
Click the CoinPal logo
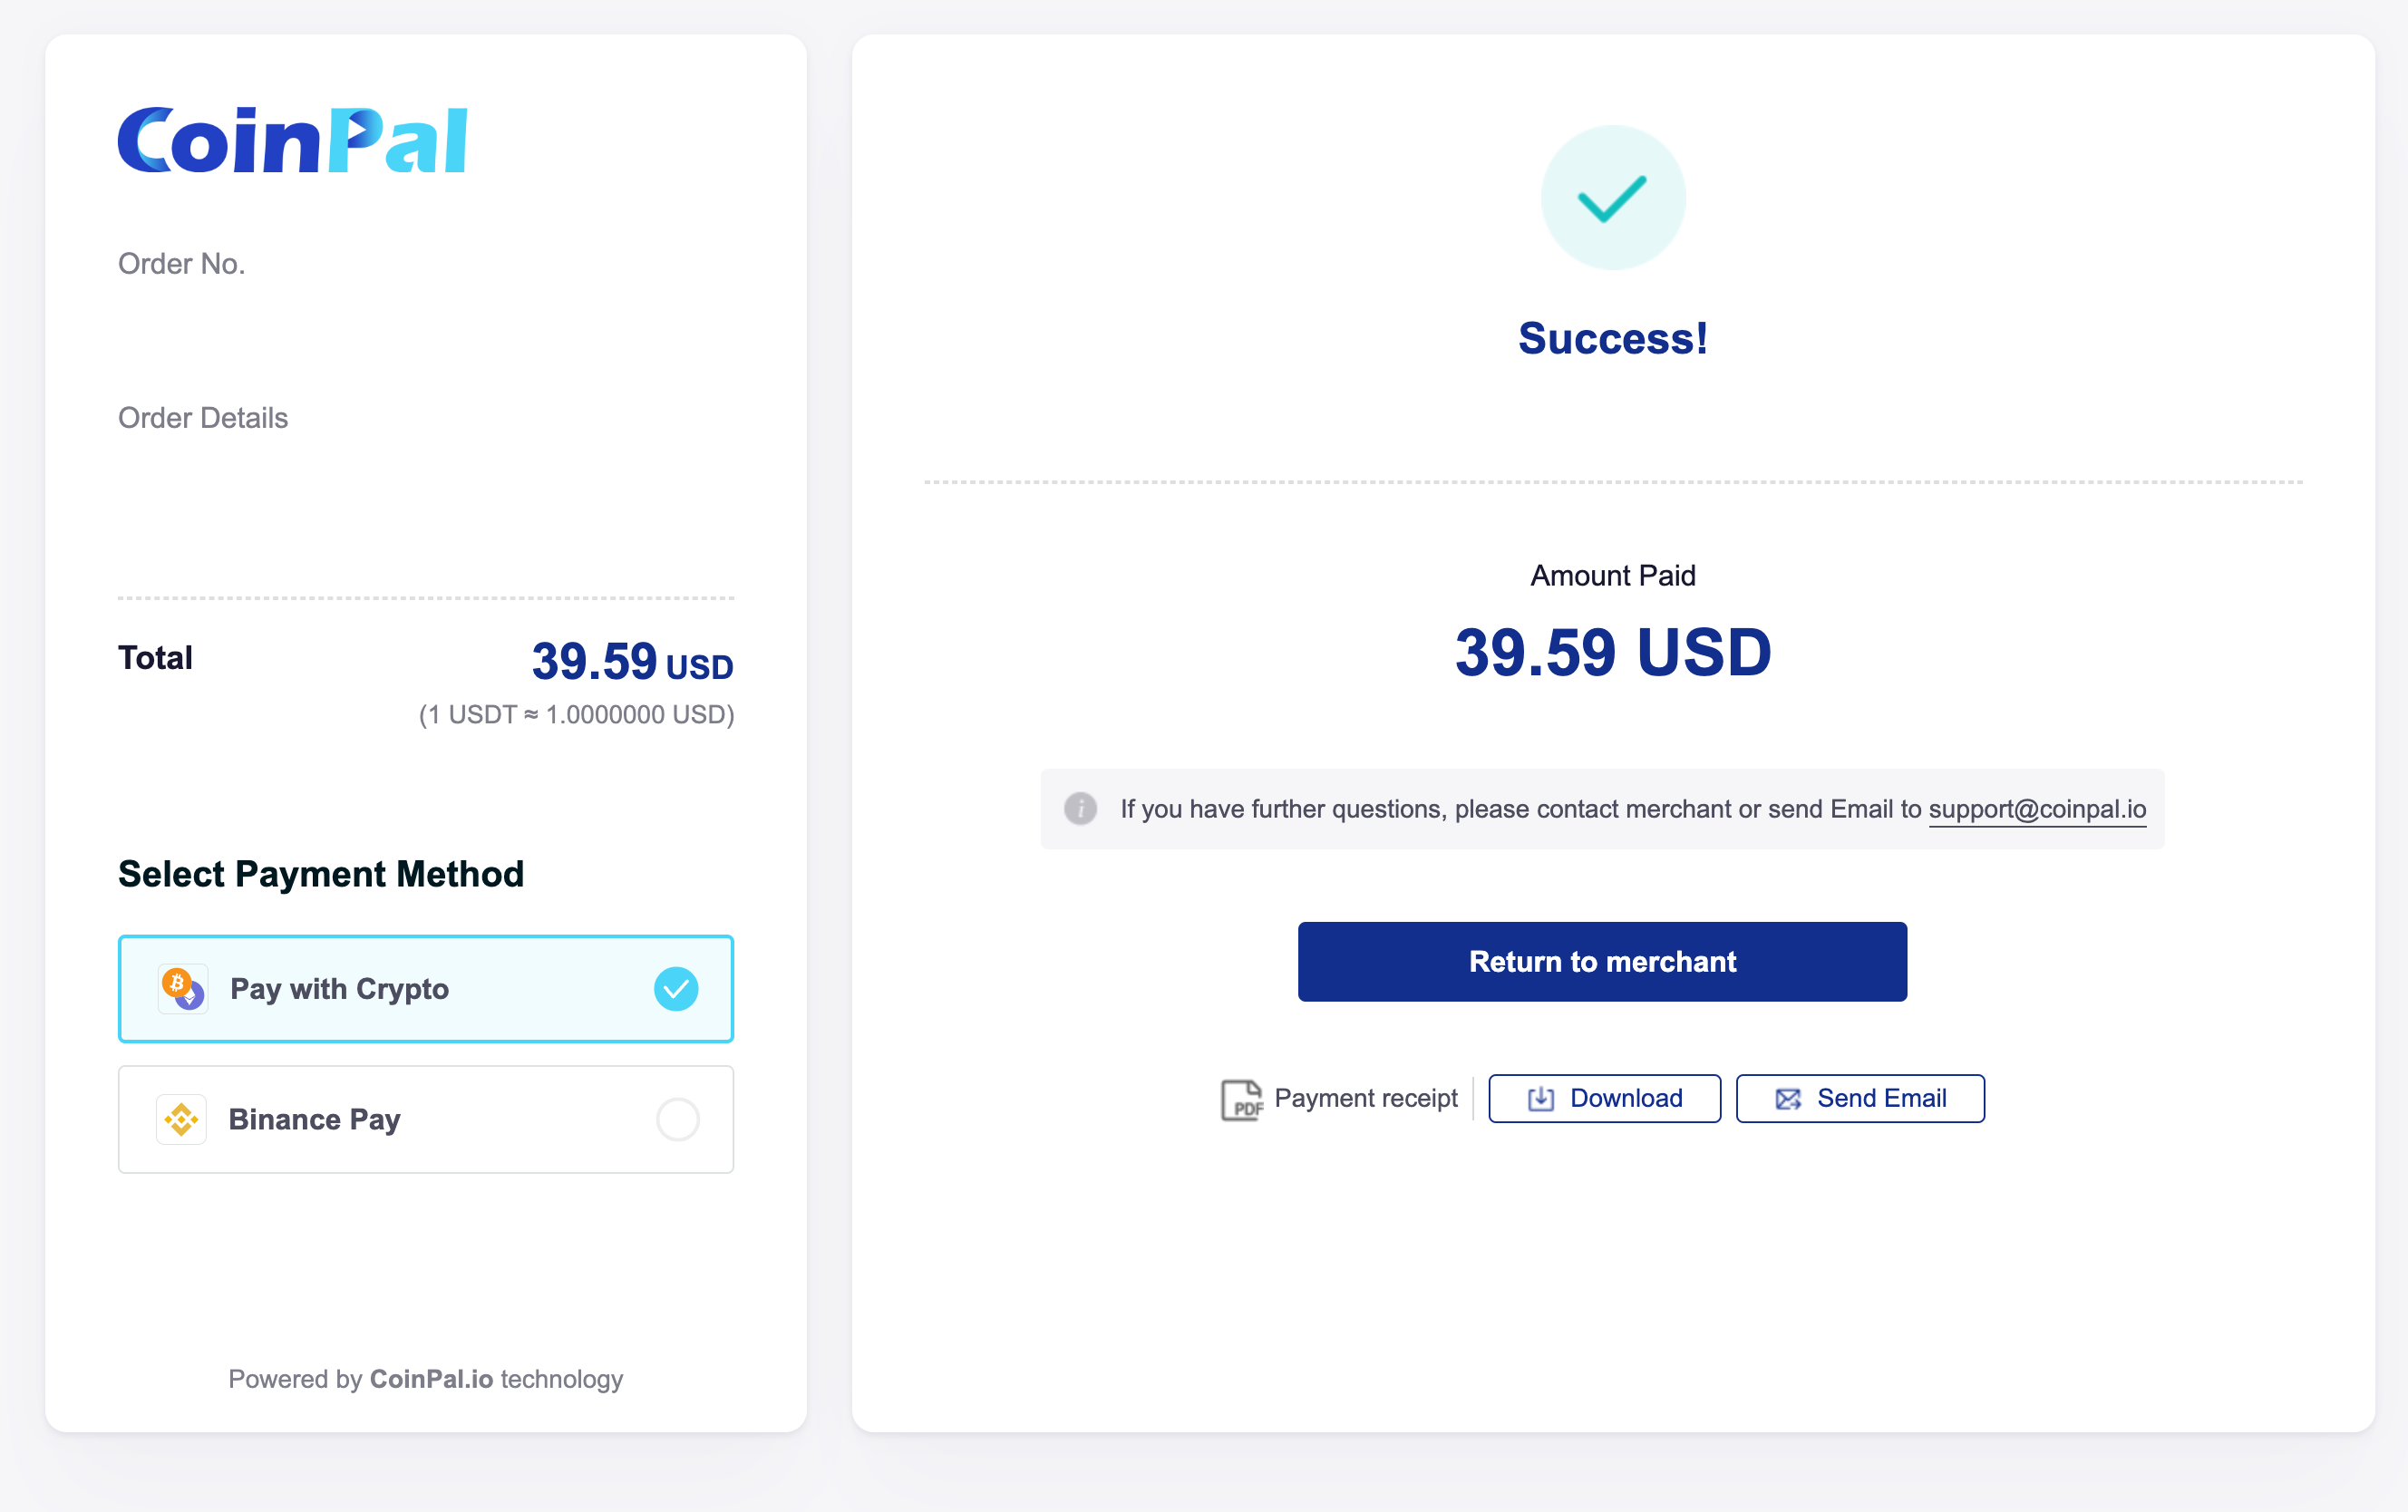click(x=292, y=141)
